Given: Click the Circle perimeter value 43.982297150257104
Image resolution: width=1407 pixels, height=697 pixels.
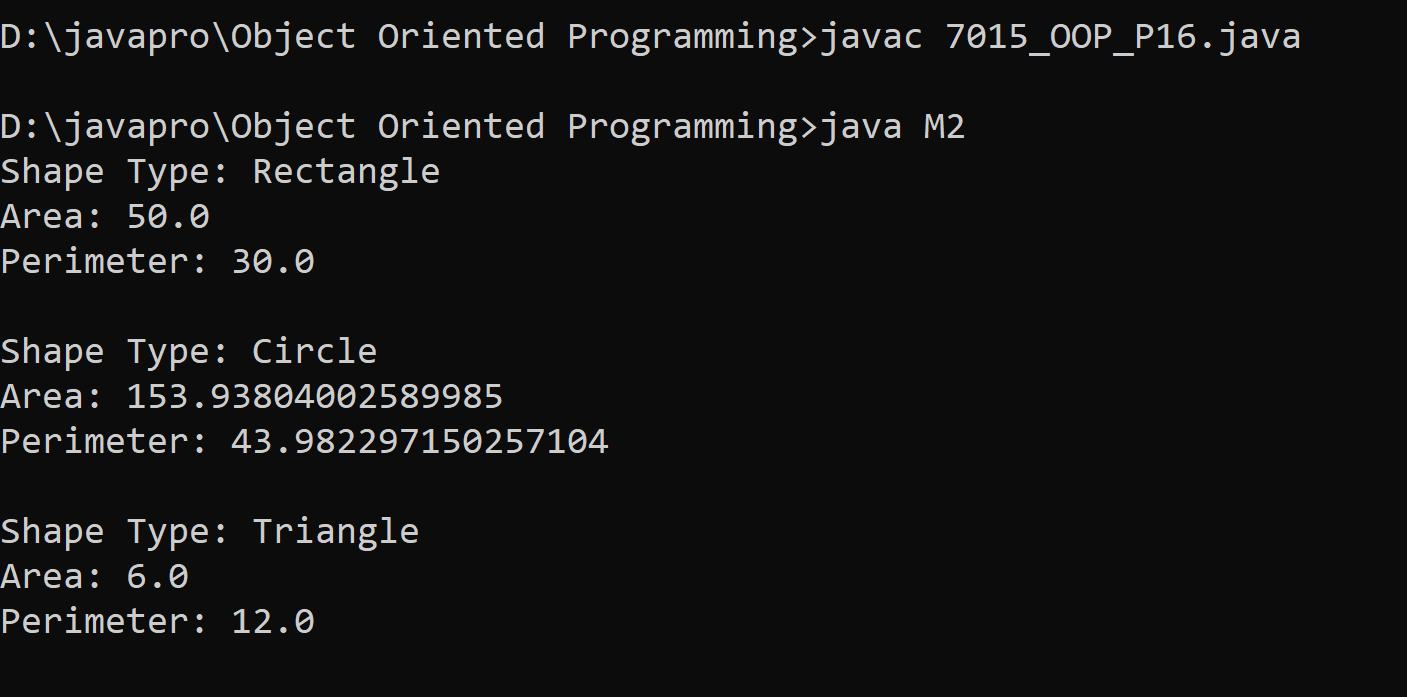Looking at the screenshot, I should tap(420, 442).
